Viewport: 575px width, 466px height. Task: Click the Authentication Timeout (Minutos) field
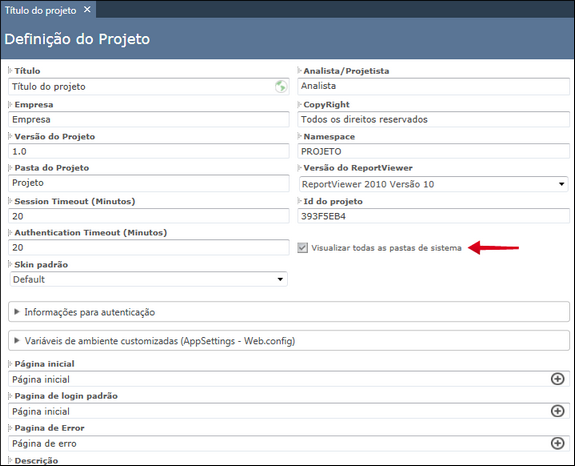(x=149, y=247)
